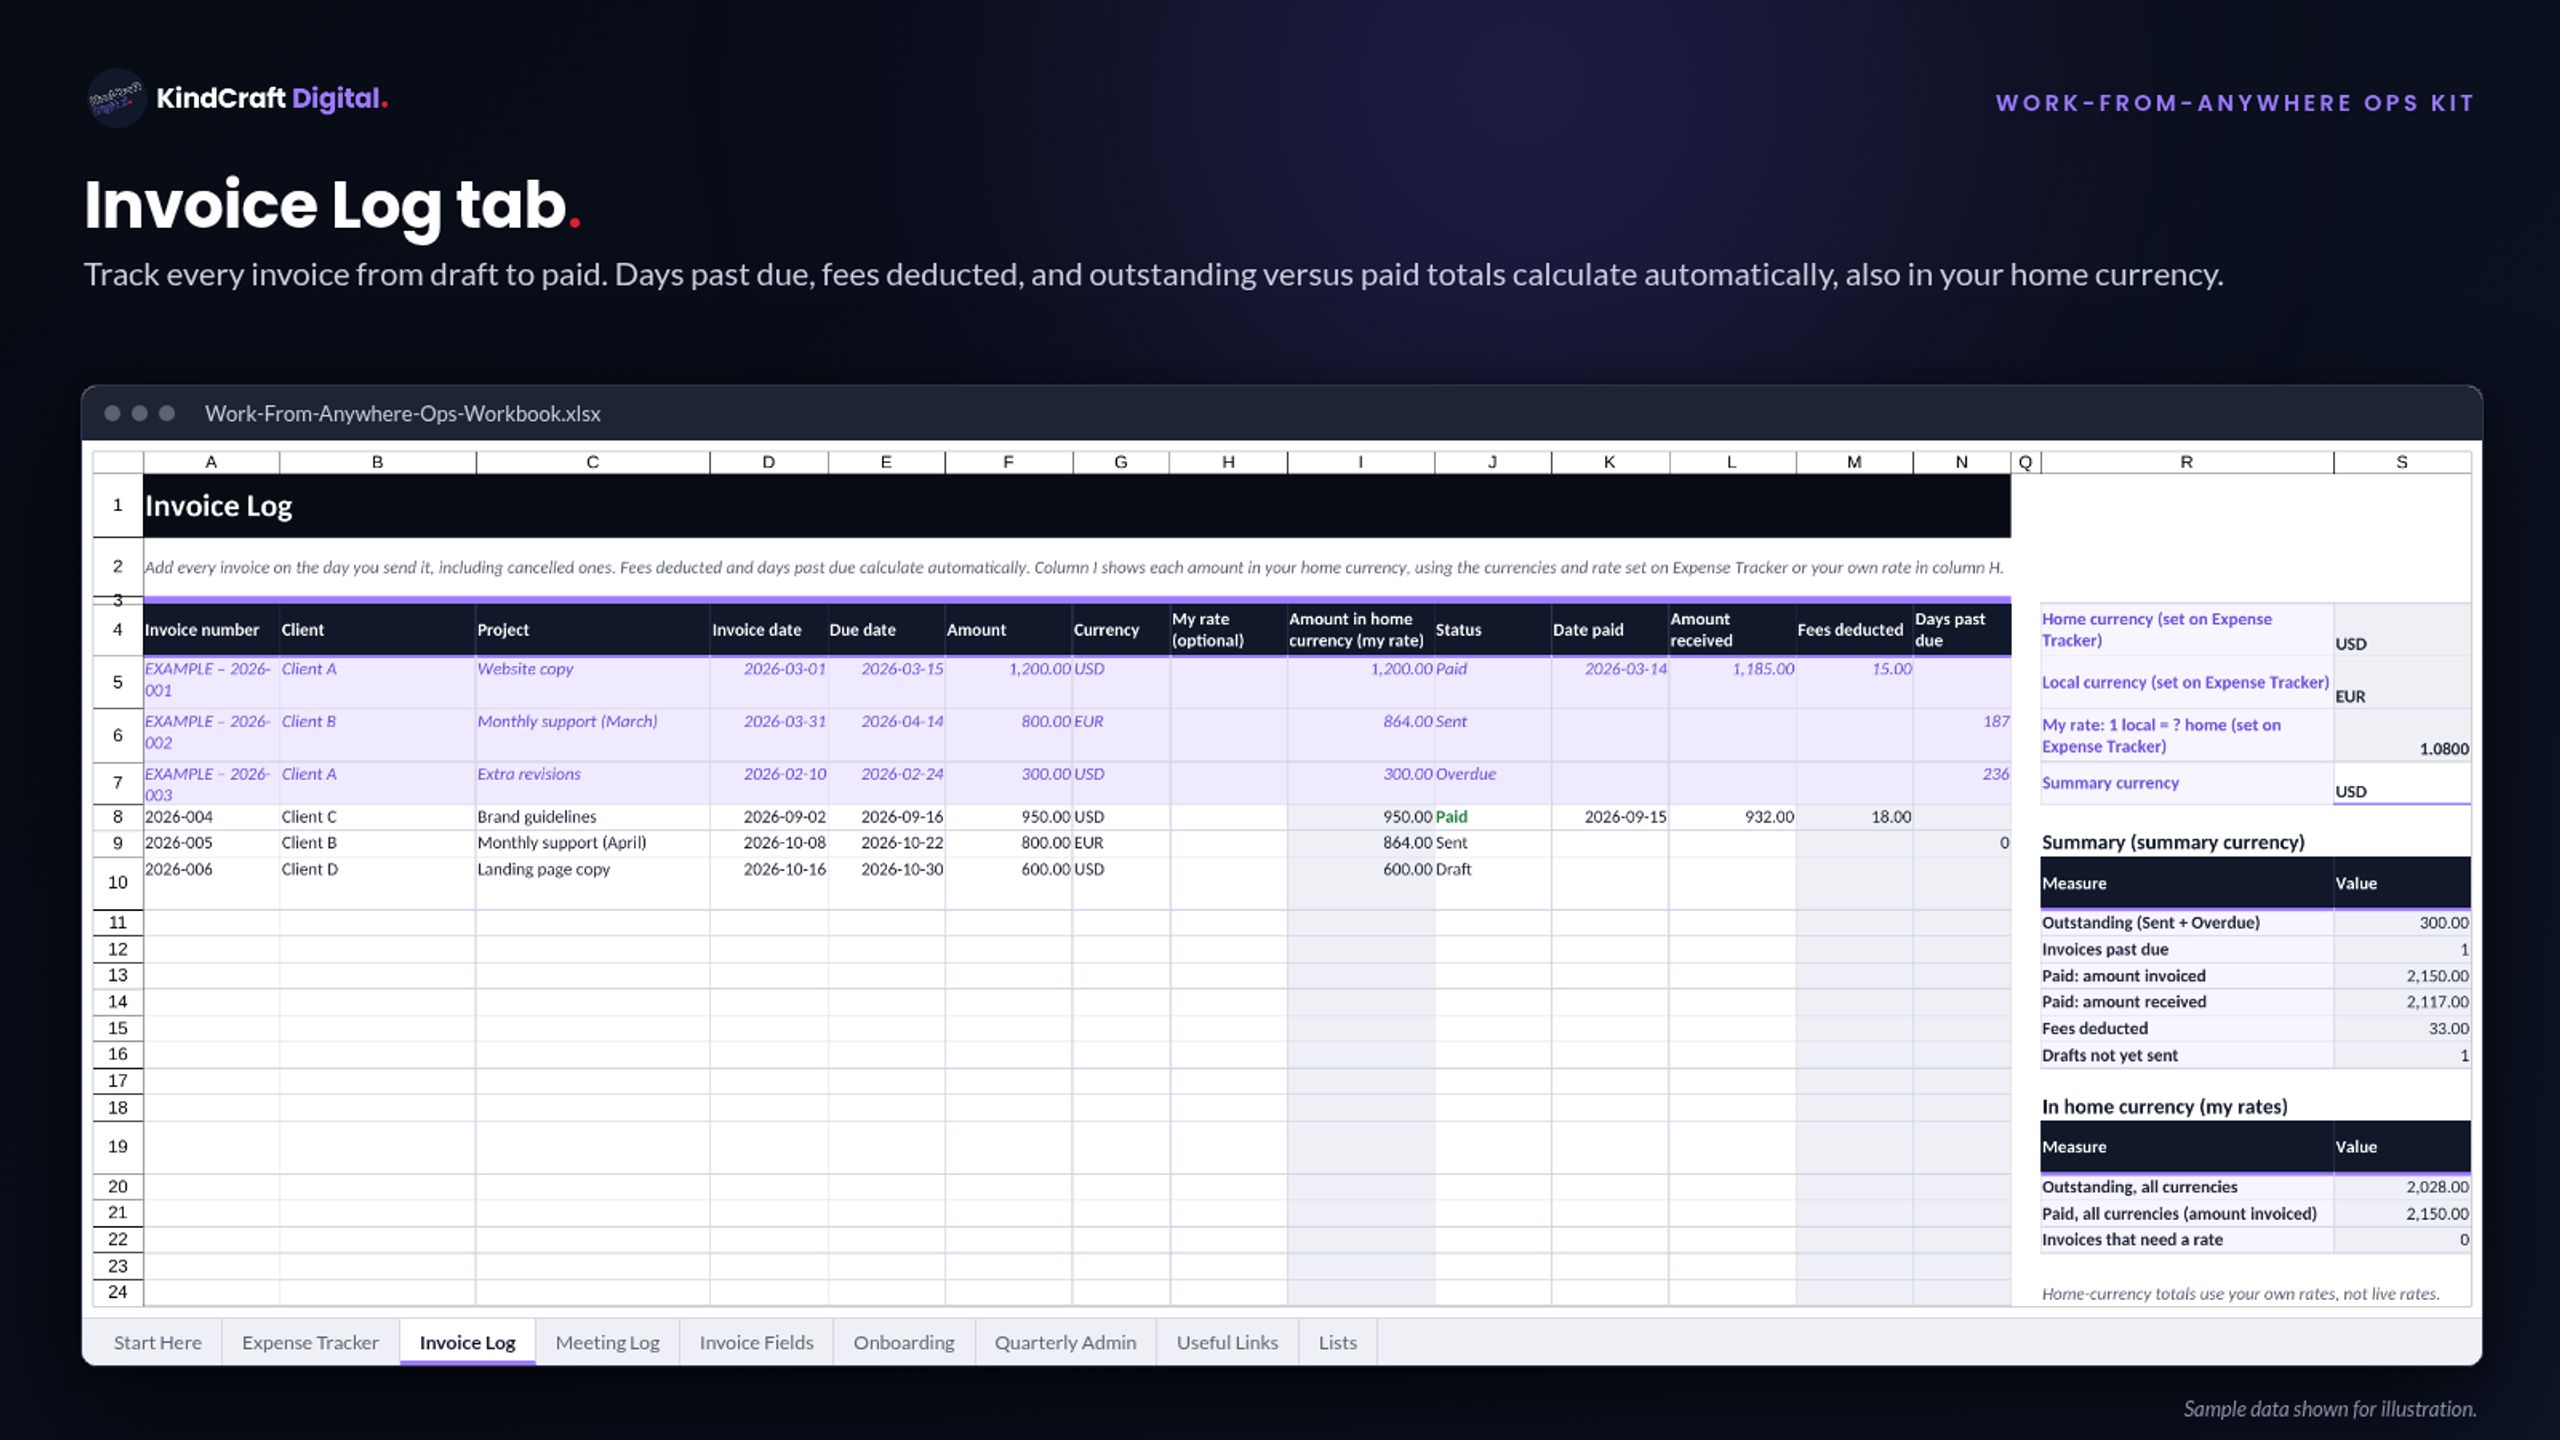Select column A header
The image size is (2560, 1440).
pos(211,462)
